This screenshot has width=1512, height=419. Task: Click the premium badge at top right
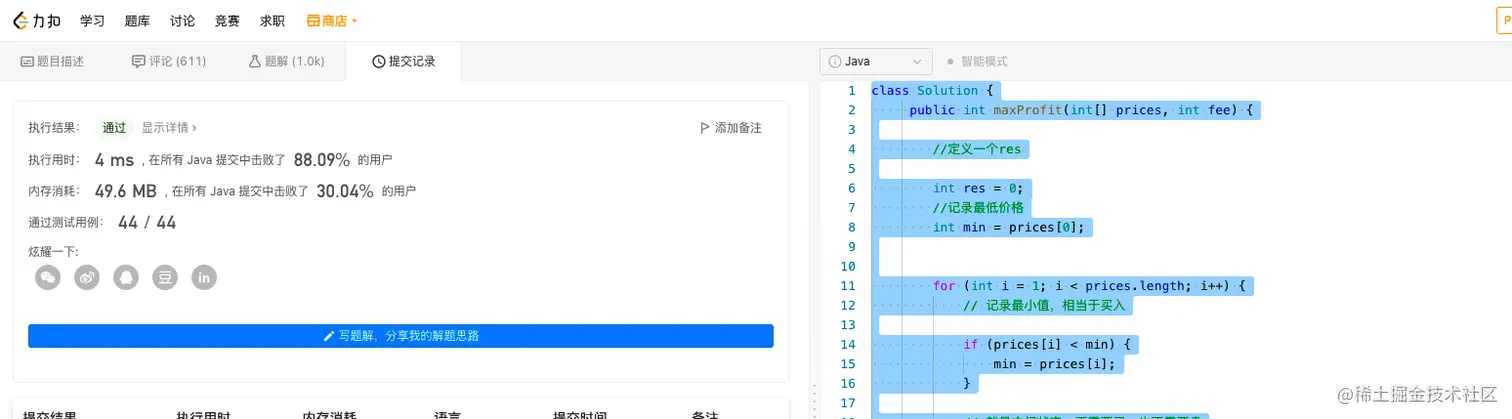[1504, 21]
